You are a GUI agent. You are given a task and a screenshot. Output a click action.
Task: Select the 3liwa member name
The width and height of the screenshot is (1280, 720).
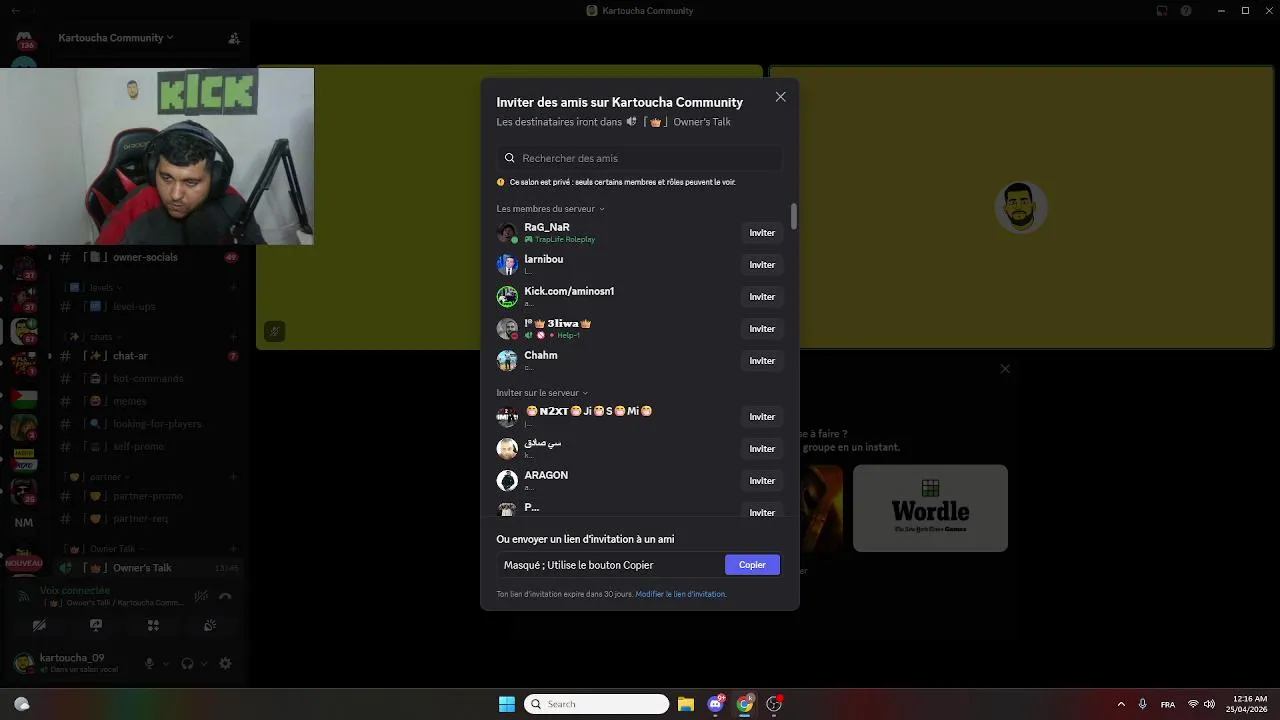pos(558,323)
